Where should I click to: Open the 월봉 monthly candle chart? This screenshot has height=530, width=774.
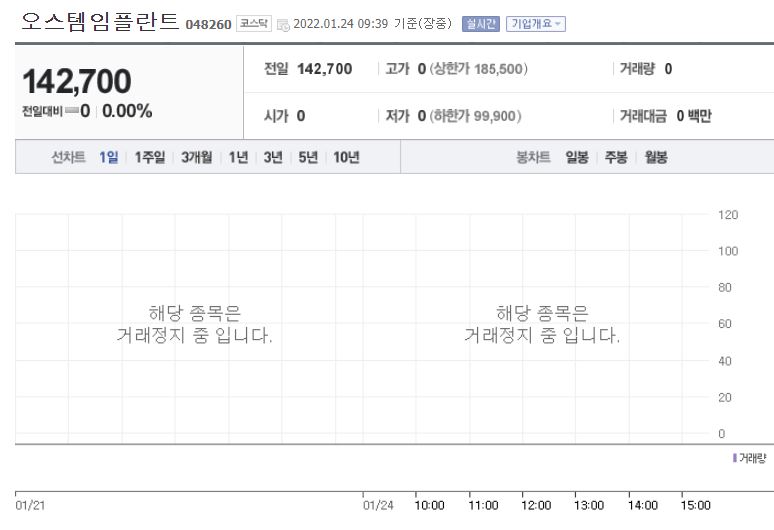pyautogui.click(x=656, y=157)
